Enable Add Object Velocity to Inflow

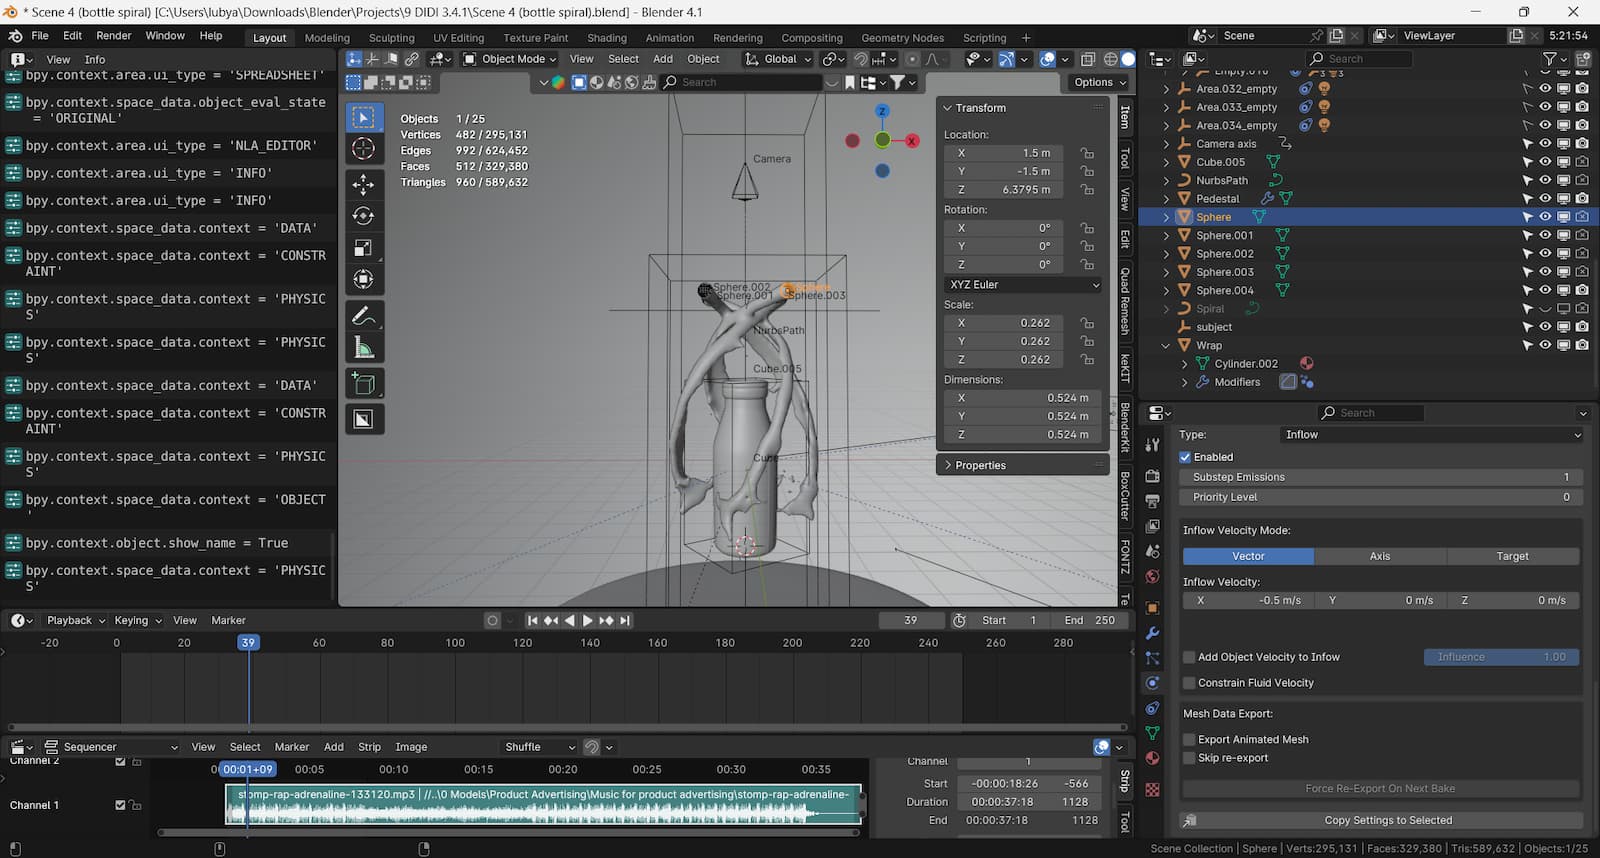1189,657
